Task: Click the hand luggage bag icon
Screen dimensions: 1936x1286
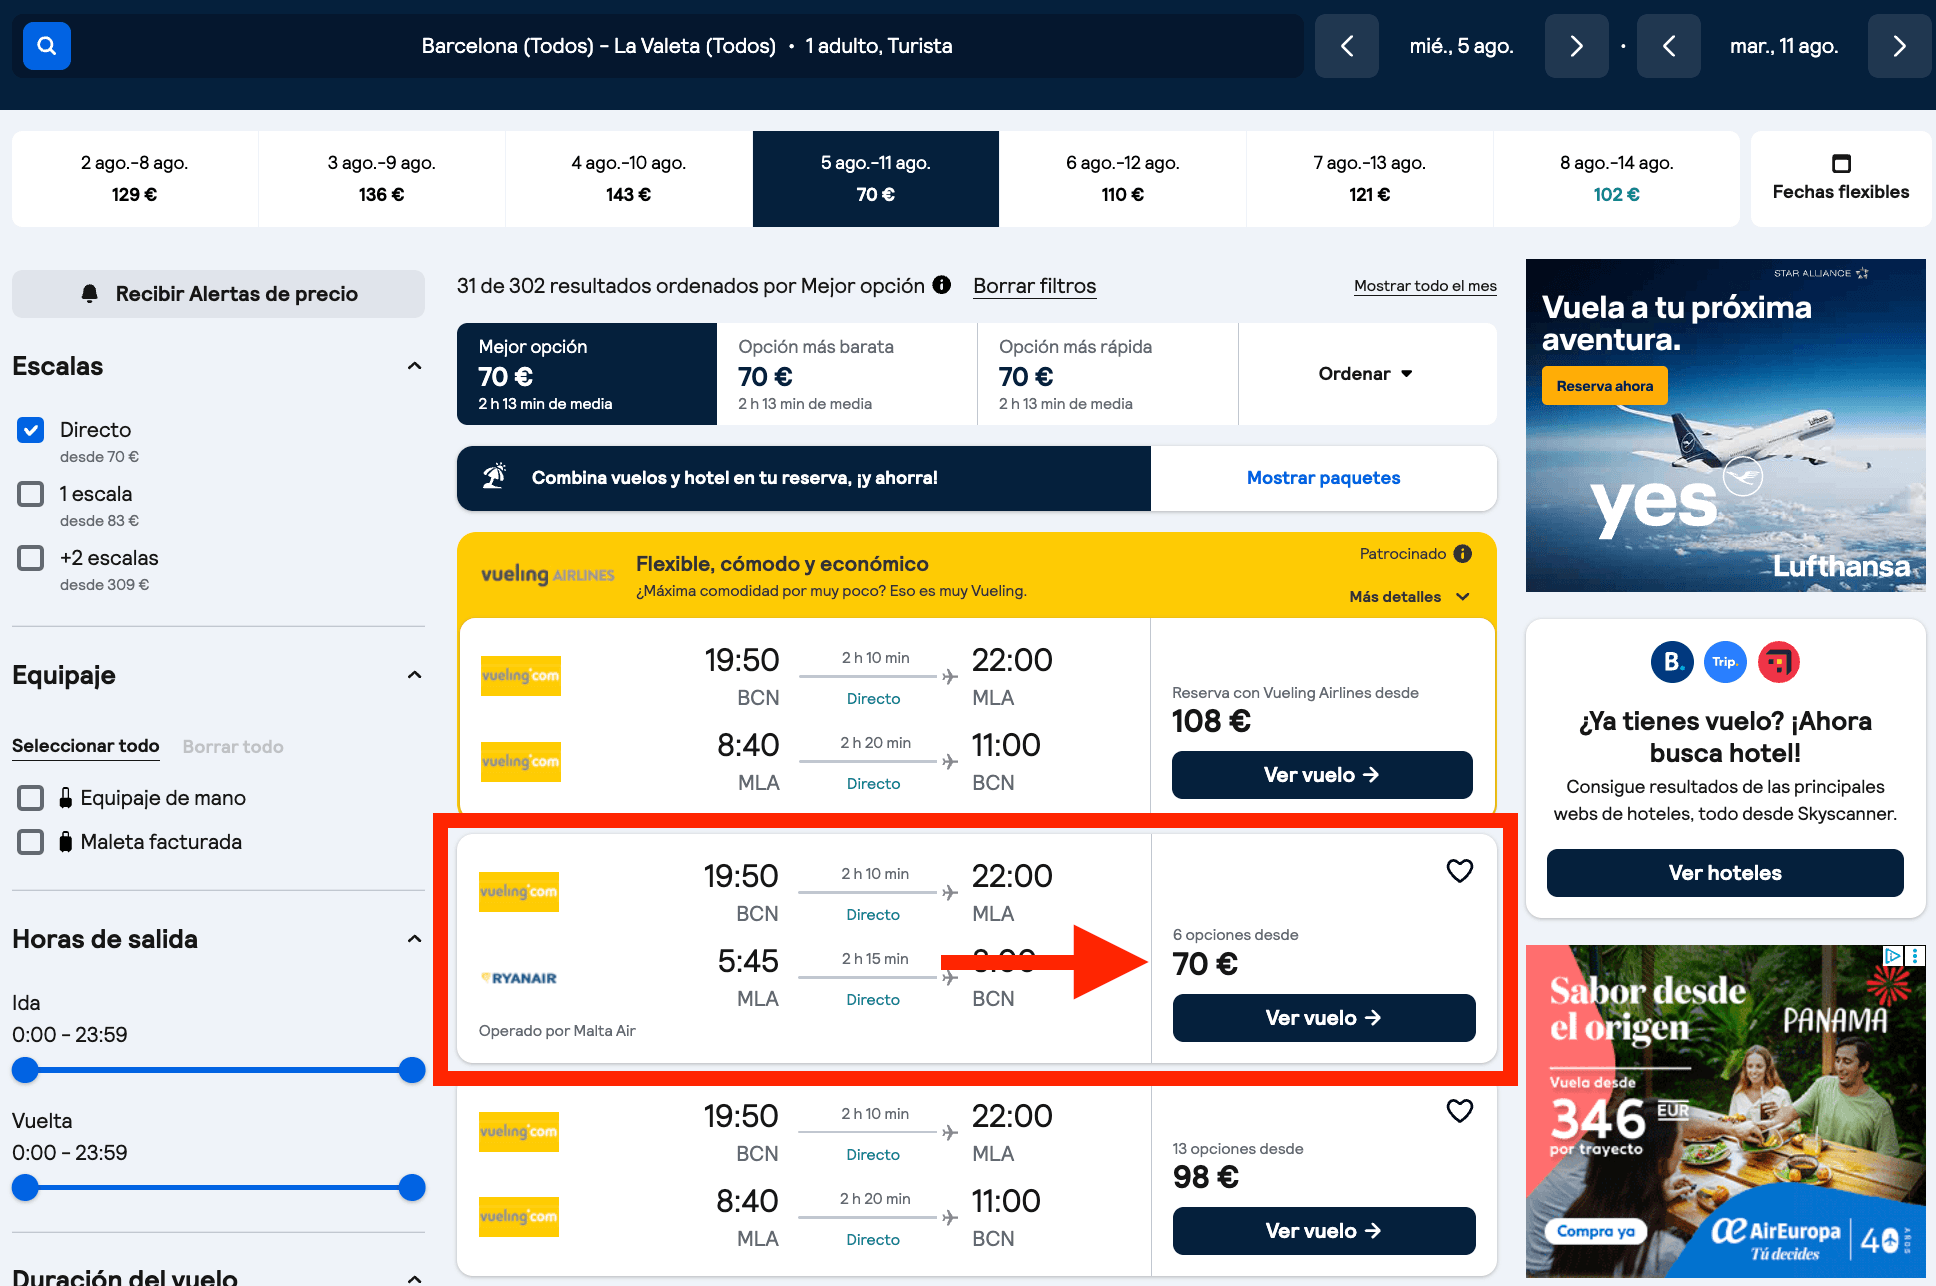Action: point(65,797)
